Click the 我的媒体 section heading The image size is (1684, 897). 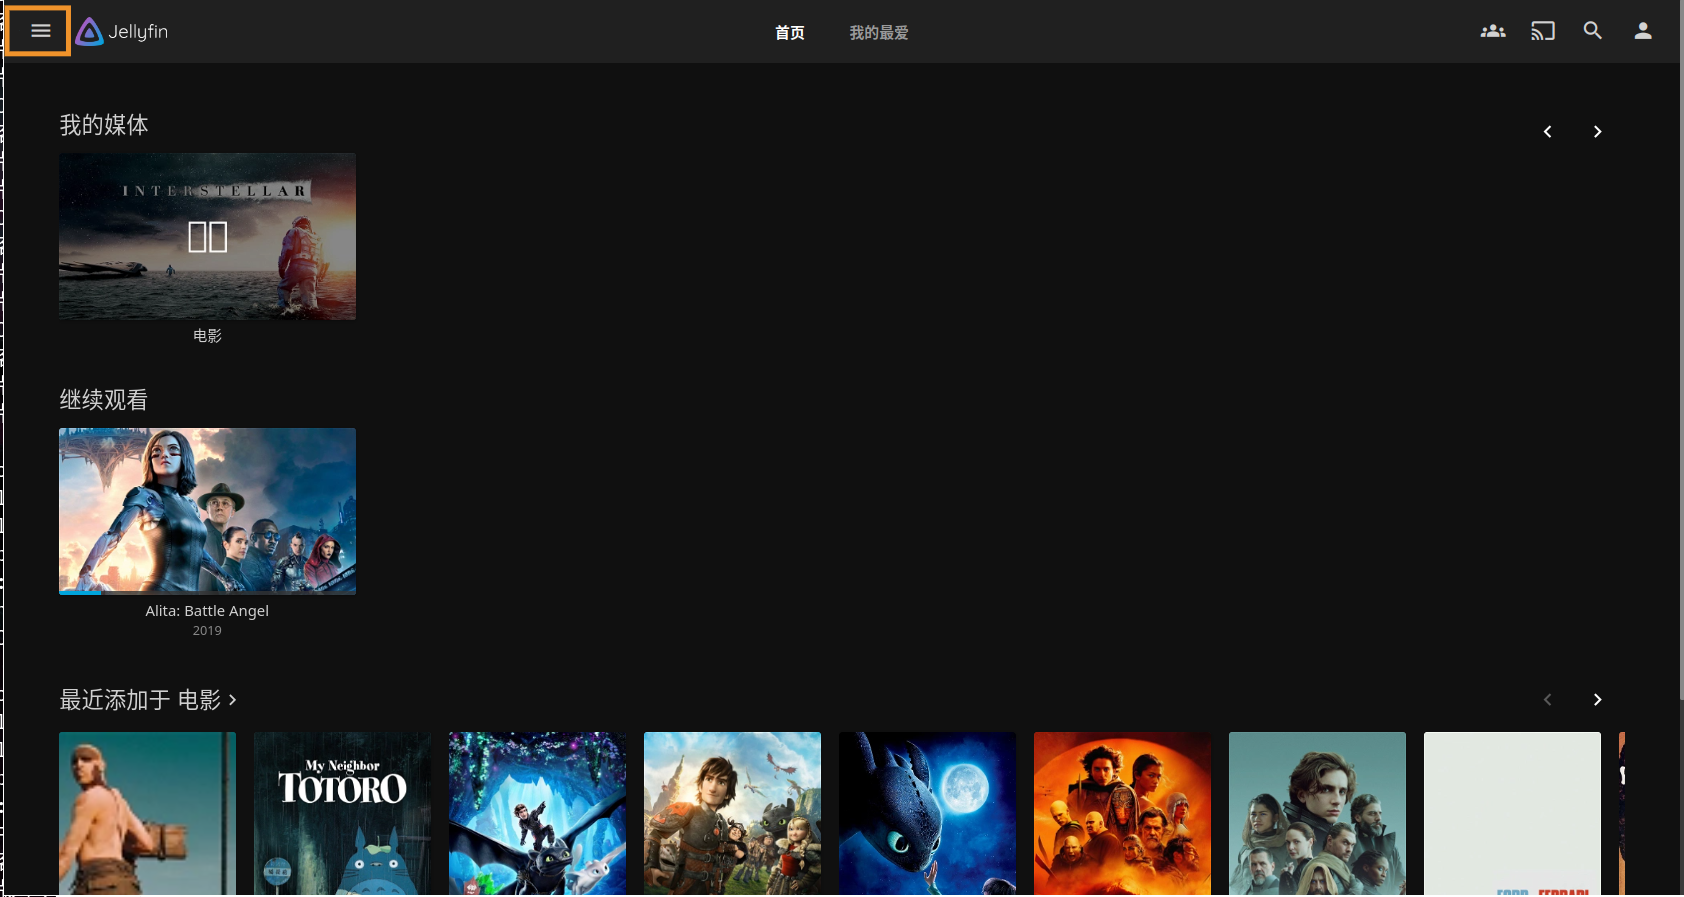[x=104, y=125]
